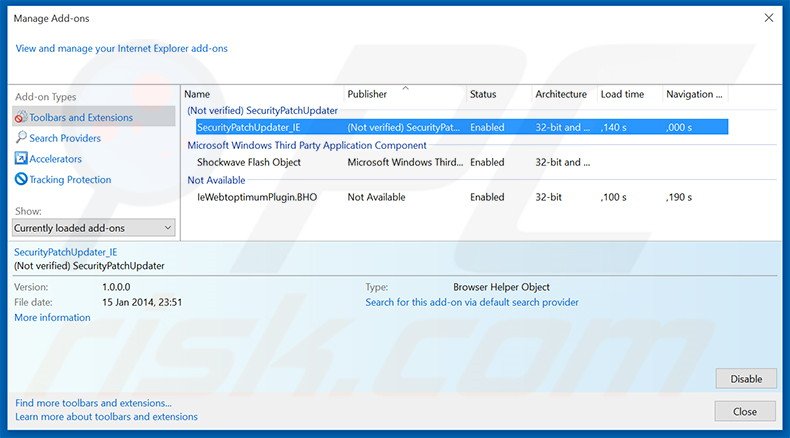This screenshot has width=790, height=438.
Task: Click the Search Providers magnifier icon
Action: coord(21,137)
